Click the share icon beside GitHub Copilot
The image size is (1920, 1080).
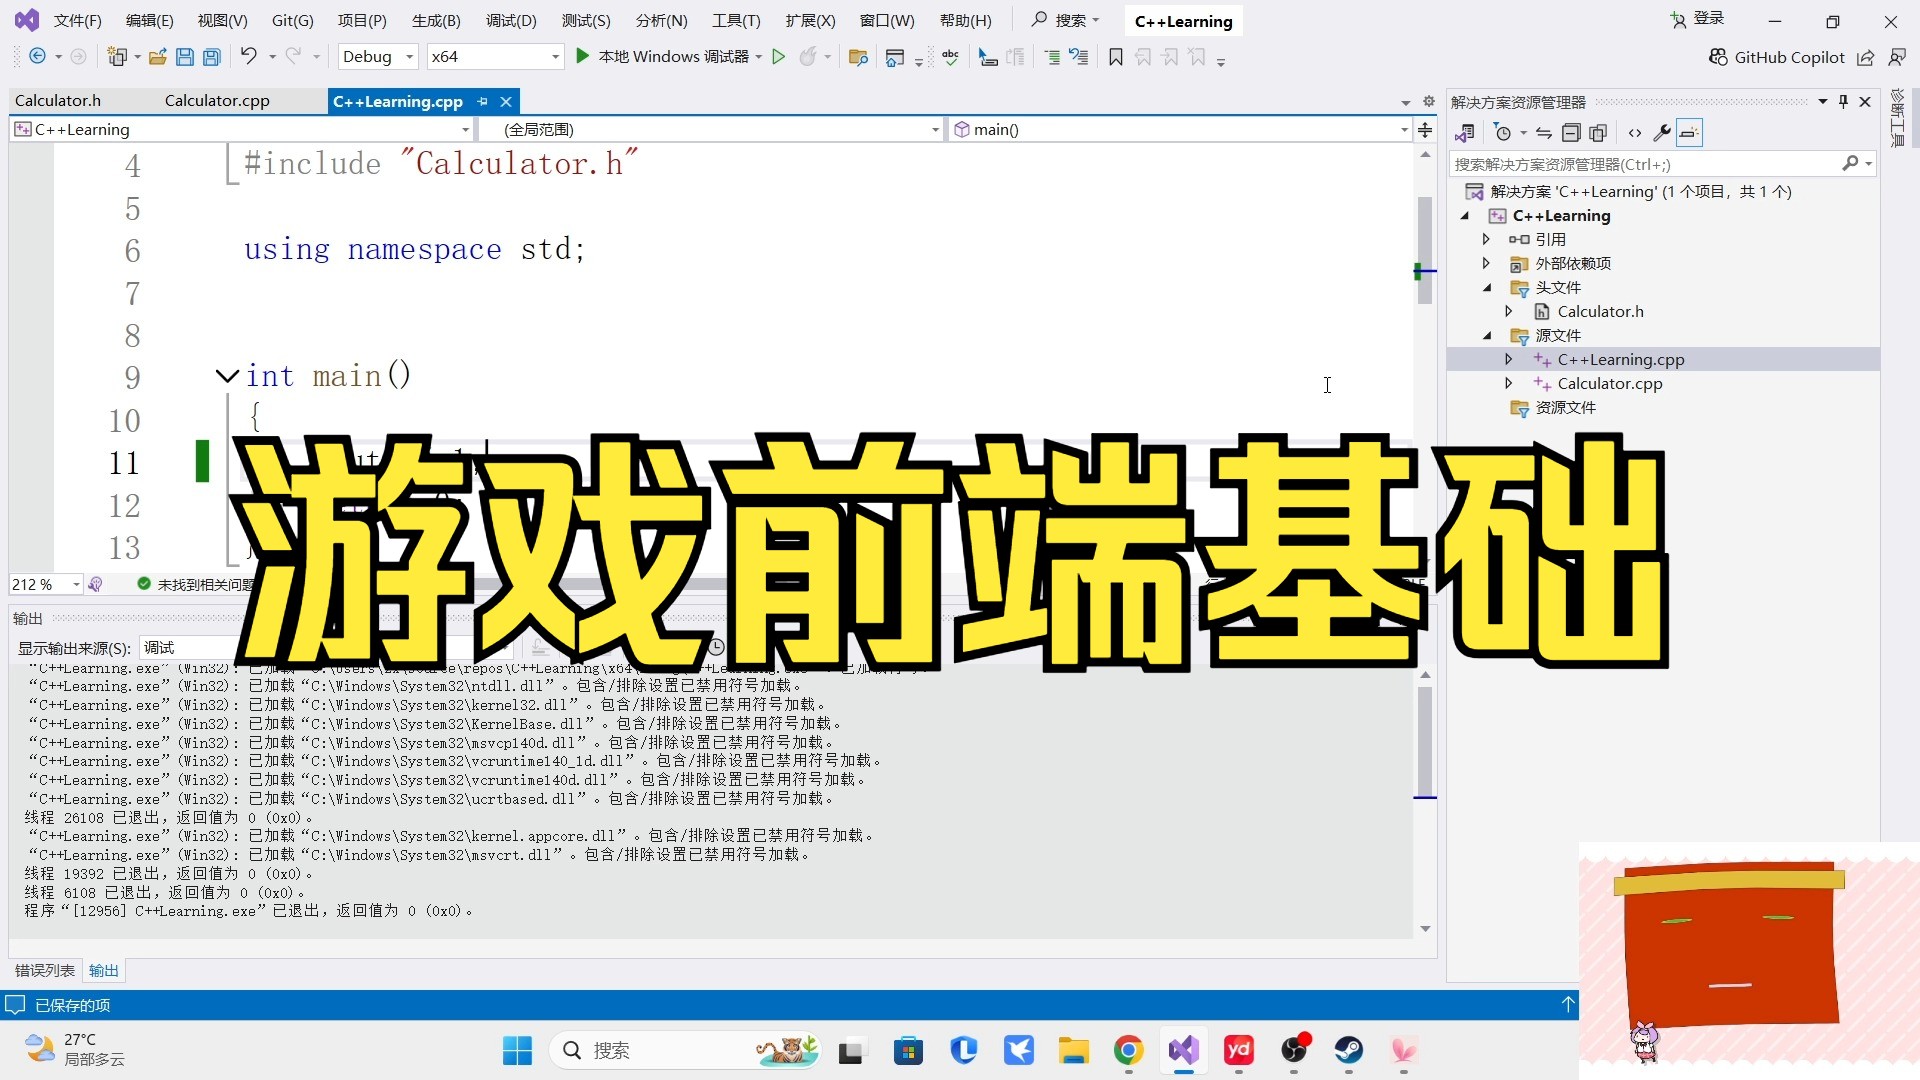pos(1866,57)
